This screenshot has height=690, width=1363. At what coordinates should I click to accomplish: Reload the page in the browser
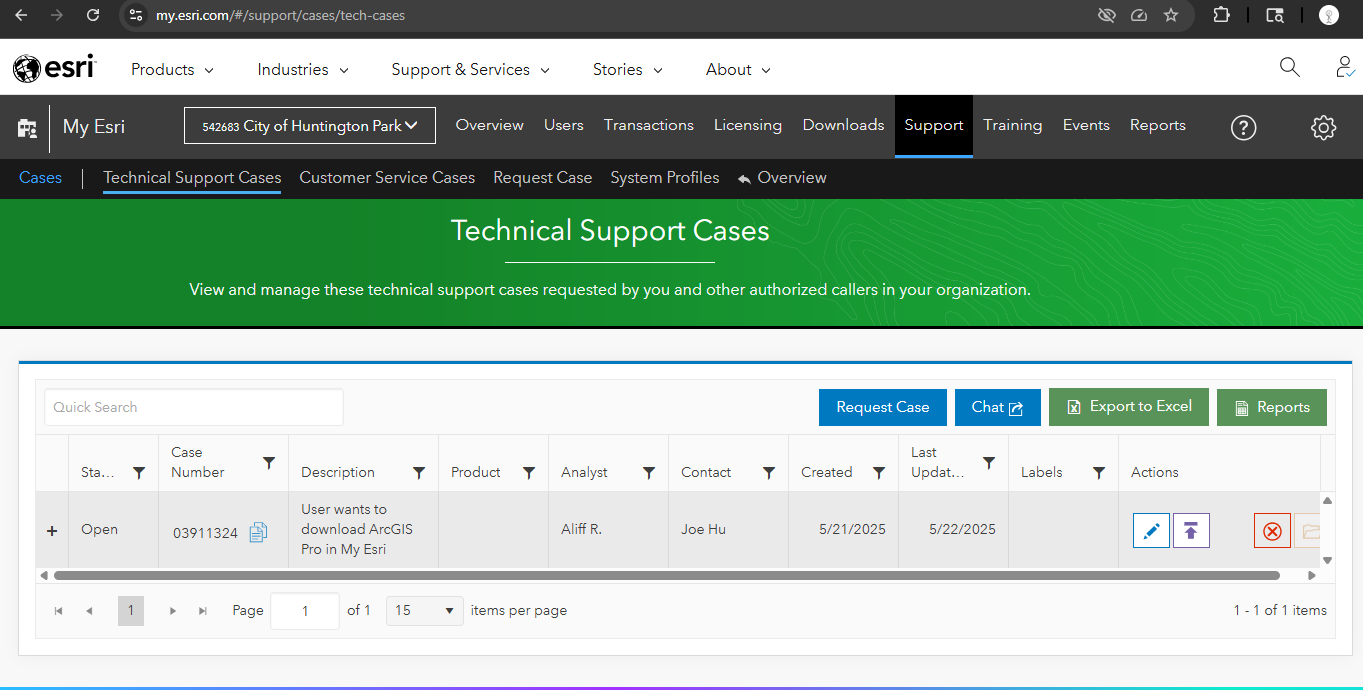tap(93, 15)
